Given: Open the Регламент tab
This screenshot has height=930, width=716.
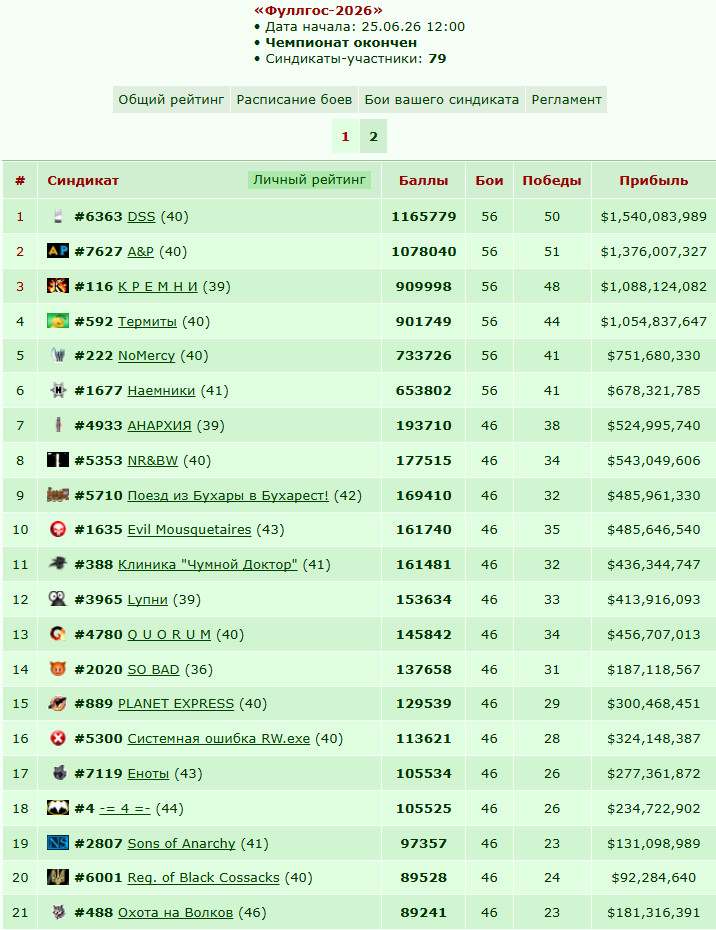Looking at the screenshot, I should coord(566,100).
